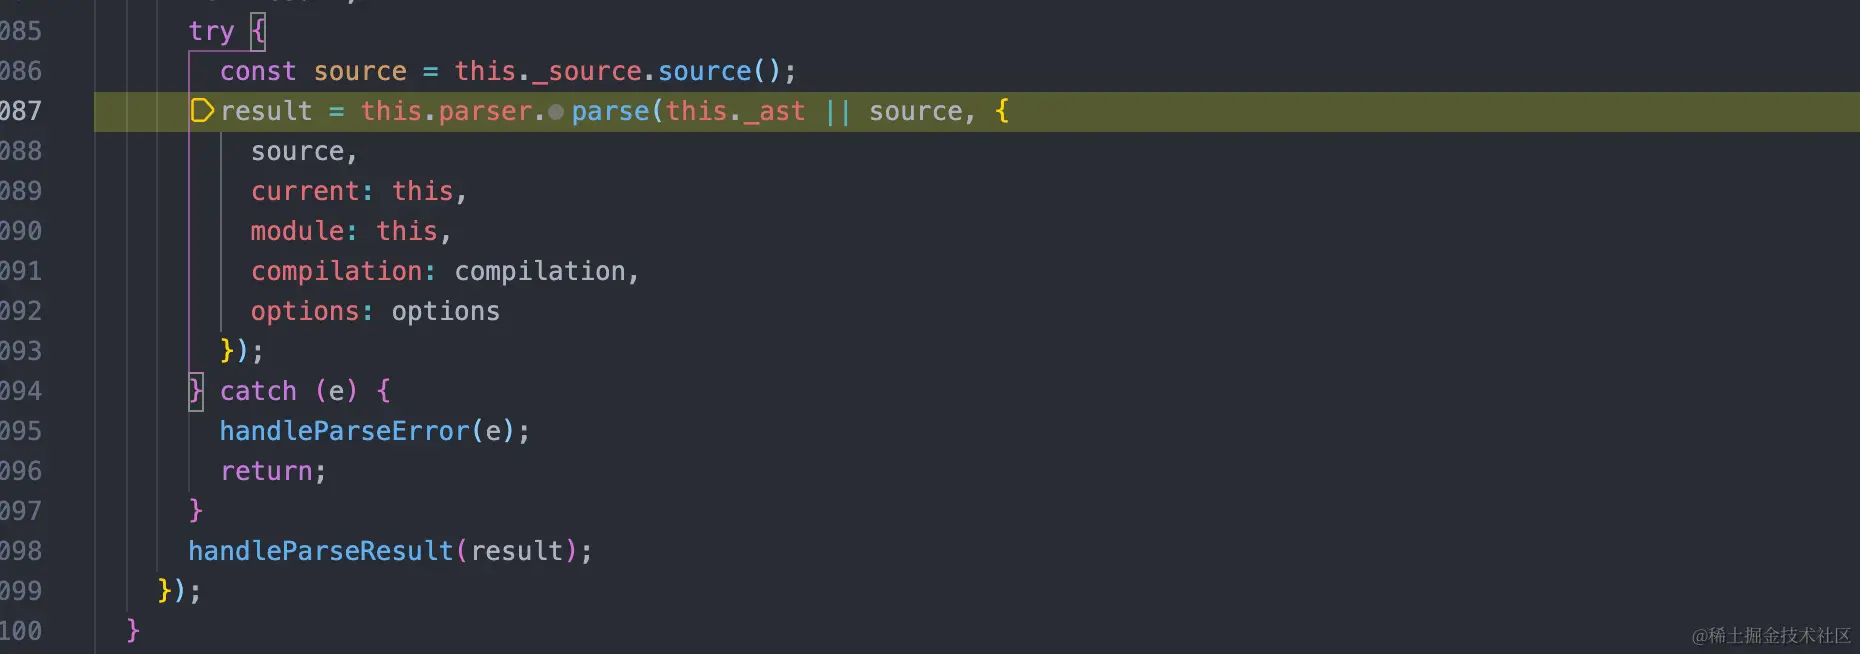The width and height of the screenshot is (1860, 654).
Task: Click the return keyword on line 096
Action: [x=266, y=471]
